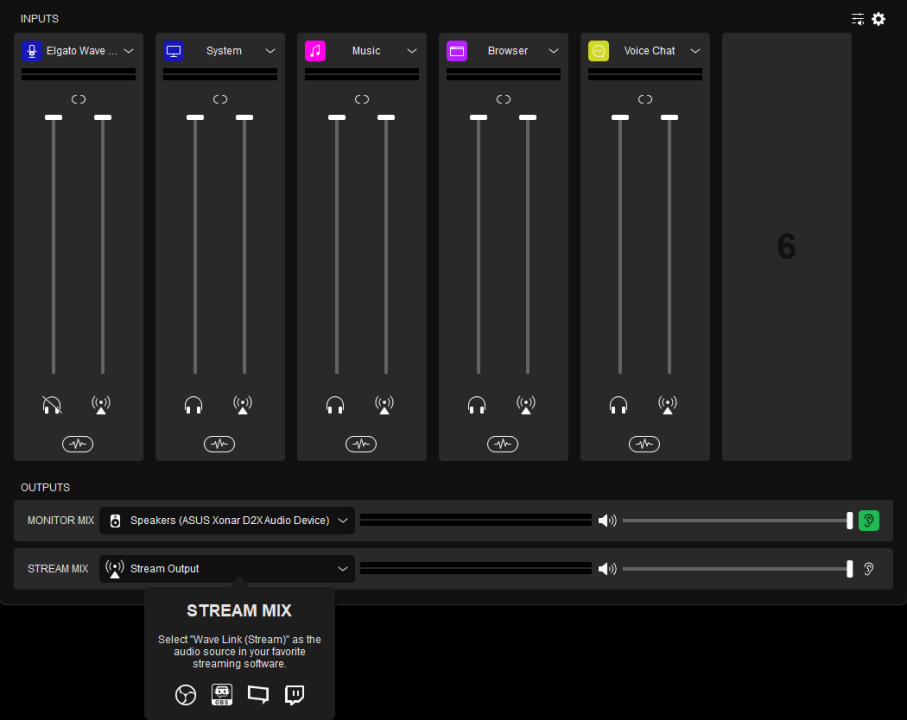The image size is (907, 720).
Task: Open the effects button under the Music channel
Action: tap(361, 444)
